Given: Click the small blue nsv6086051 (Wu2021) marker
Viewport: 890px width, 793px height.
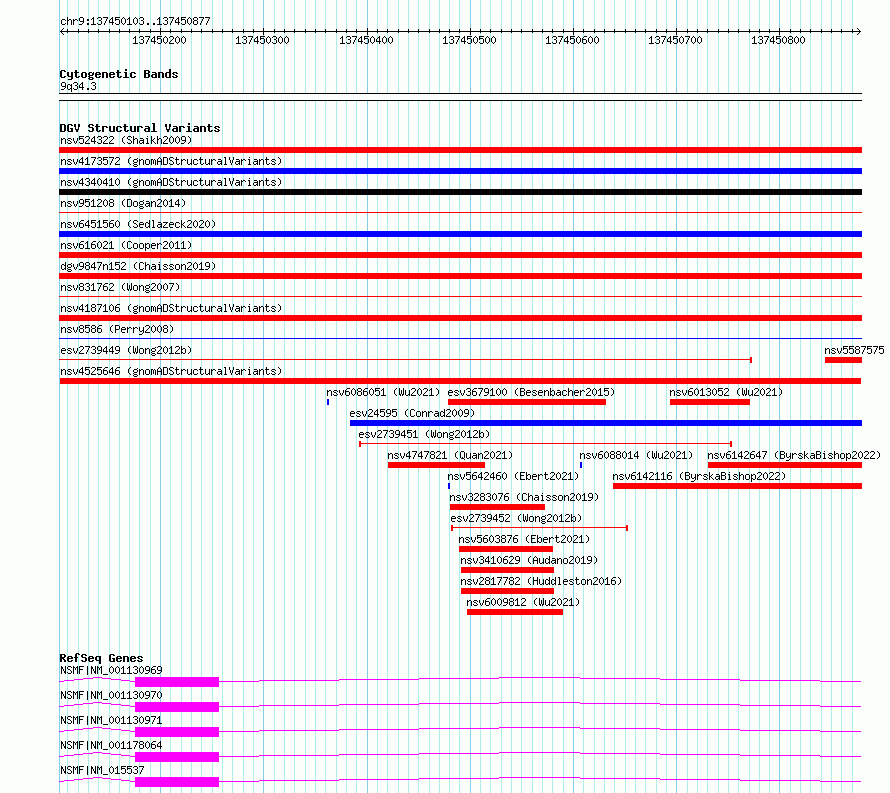Looking at the screenshot, I should pyautogui.click(x=328, y=402).
